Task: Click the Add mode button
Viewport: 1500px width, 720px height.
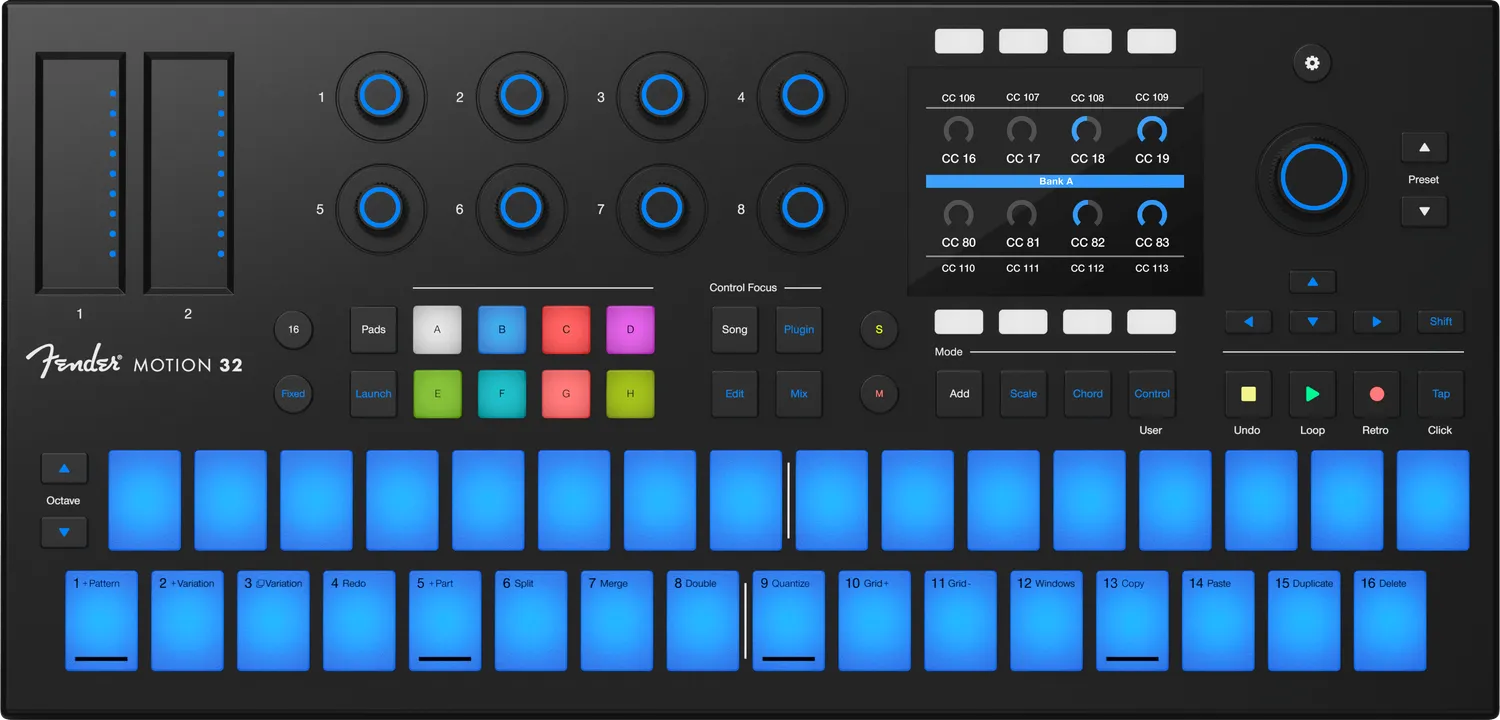Action: click(x=959, y=394)
